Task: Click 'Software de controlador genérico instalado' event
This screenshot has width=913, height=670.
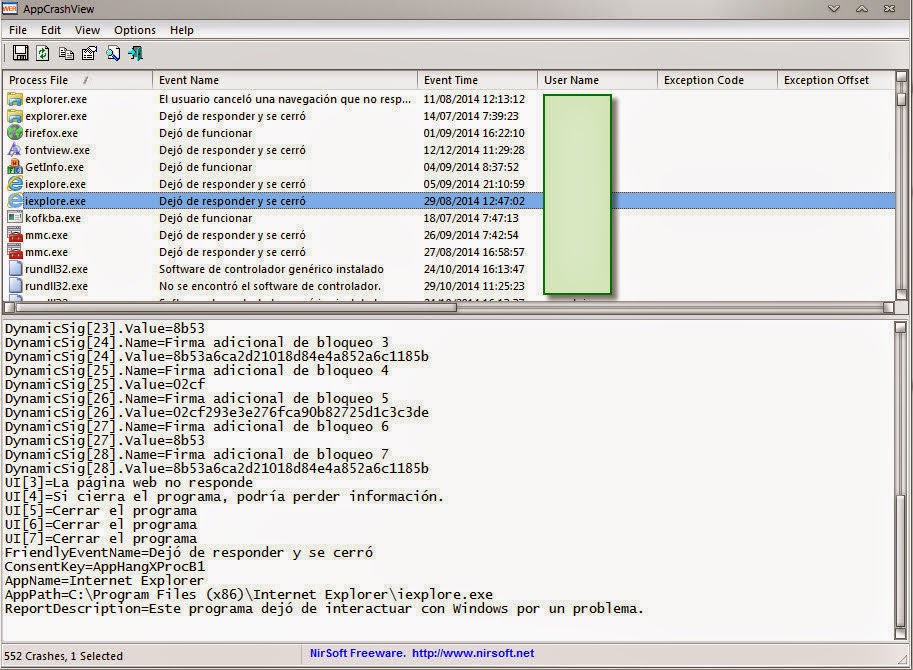Action: [x=271, y=269]
